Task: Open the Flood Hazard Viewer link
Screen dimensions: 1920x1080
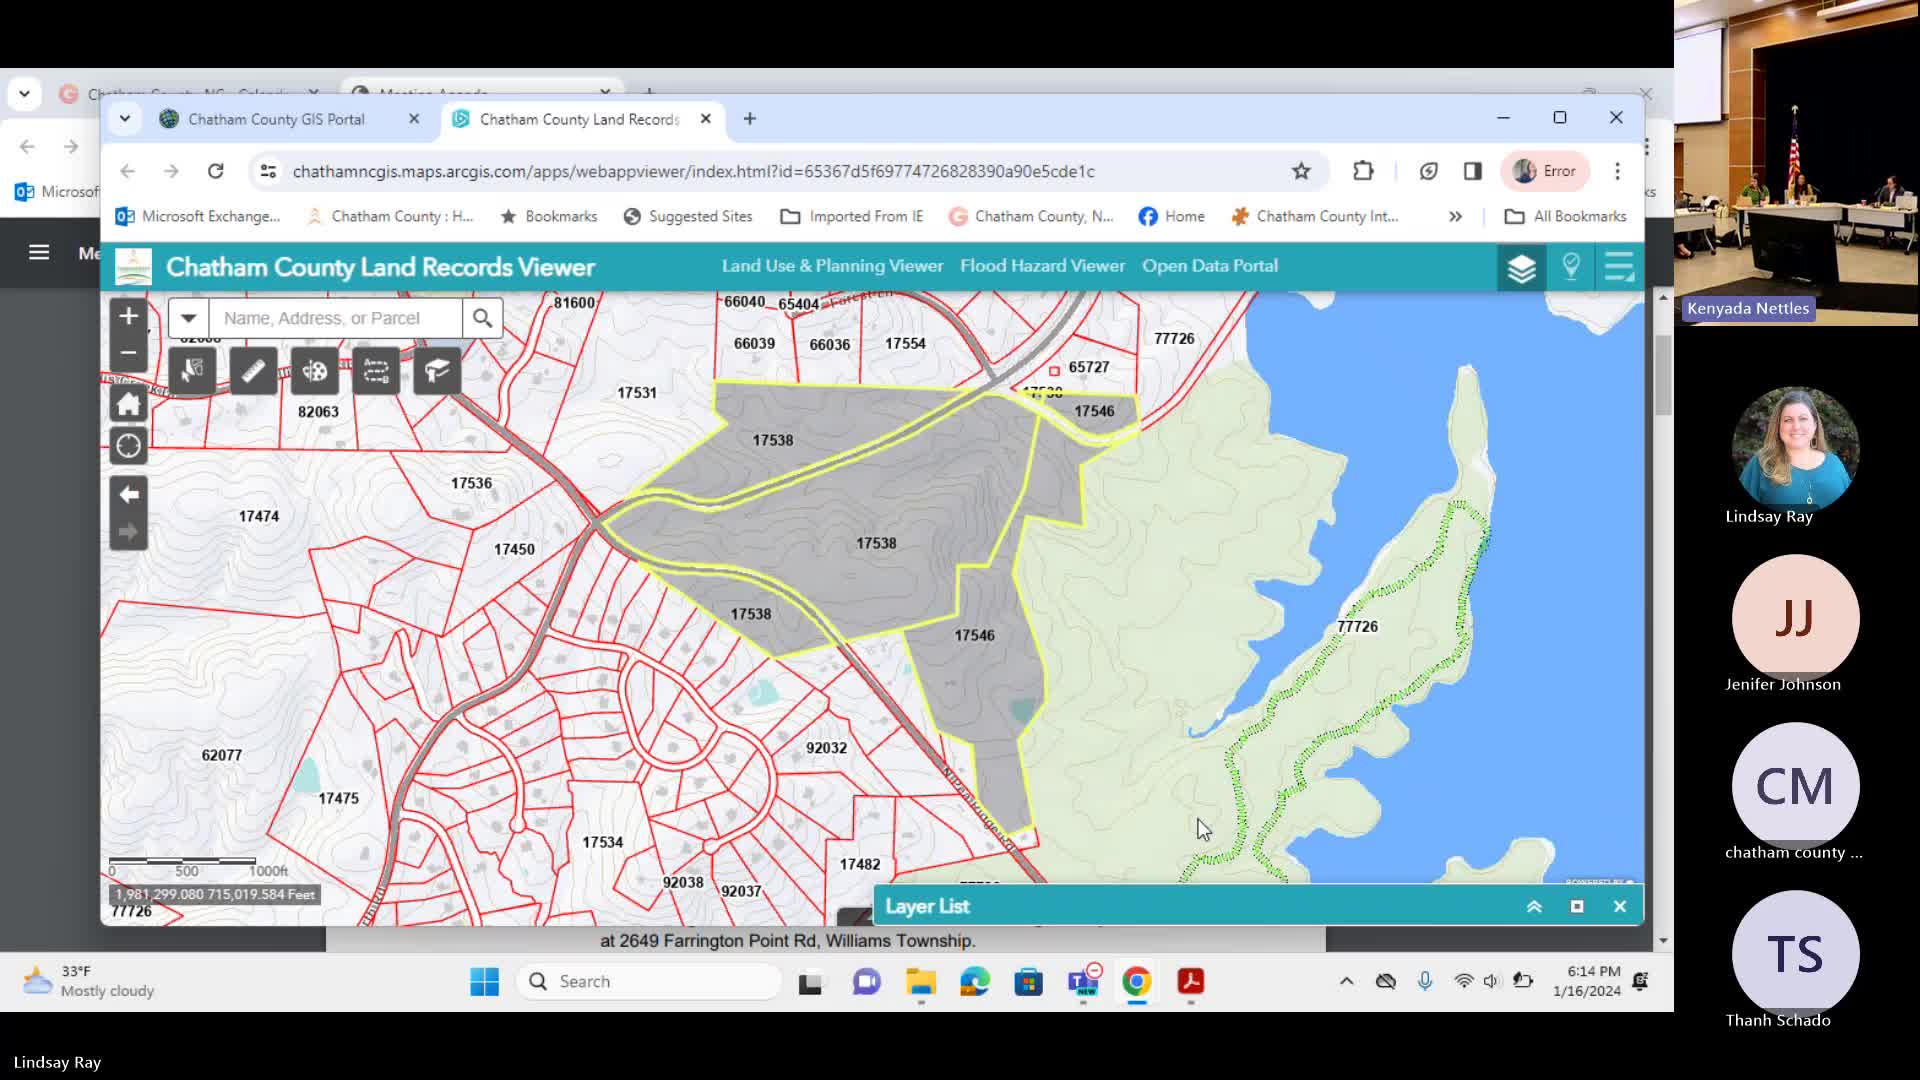Action: click(1042, 266)
